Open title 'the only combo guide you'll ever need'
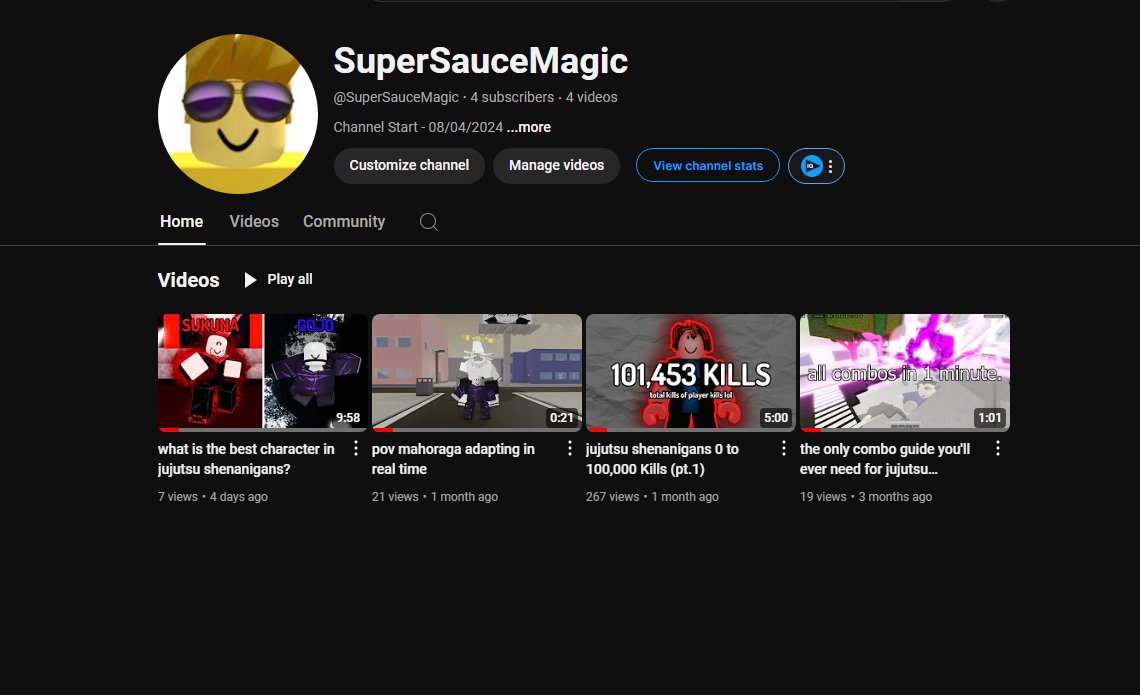The image size is (1140, 695). pos(885,459)
